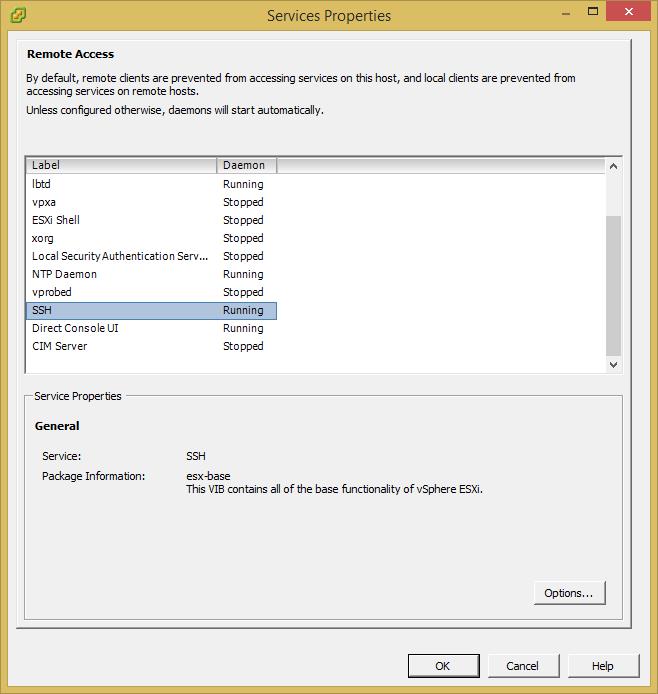This screenshot has width=658, height=694.
Task: Select the Local Security Authentication Serv... row
Action: [151, 256]
